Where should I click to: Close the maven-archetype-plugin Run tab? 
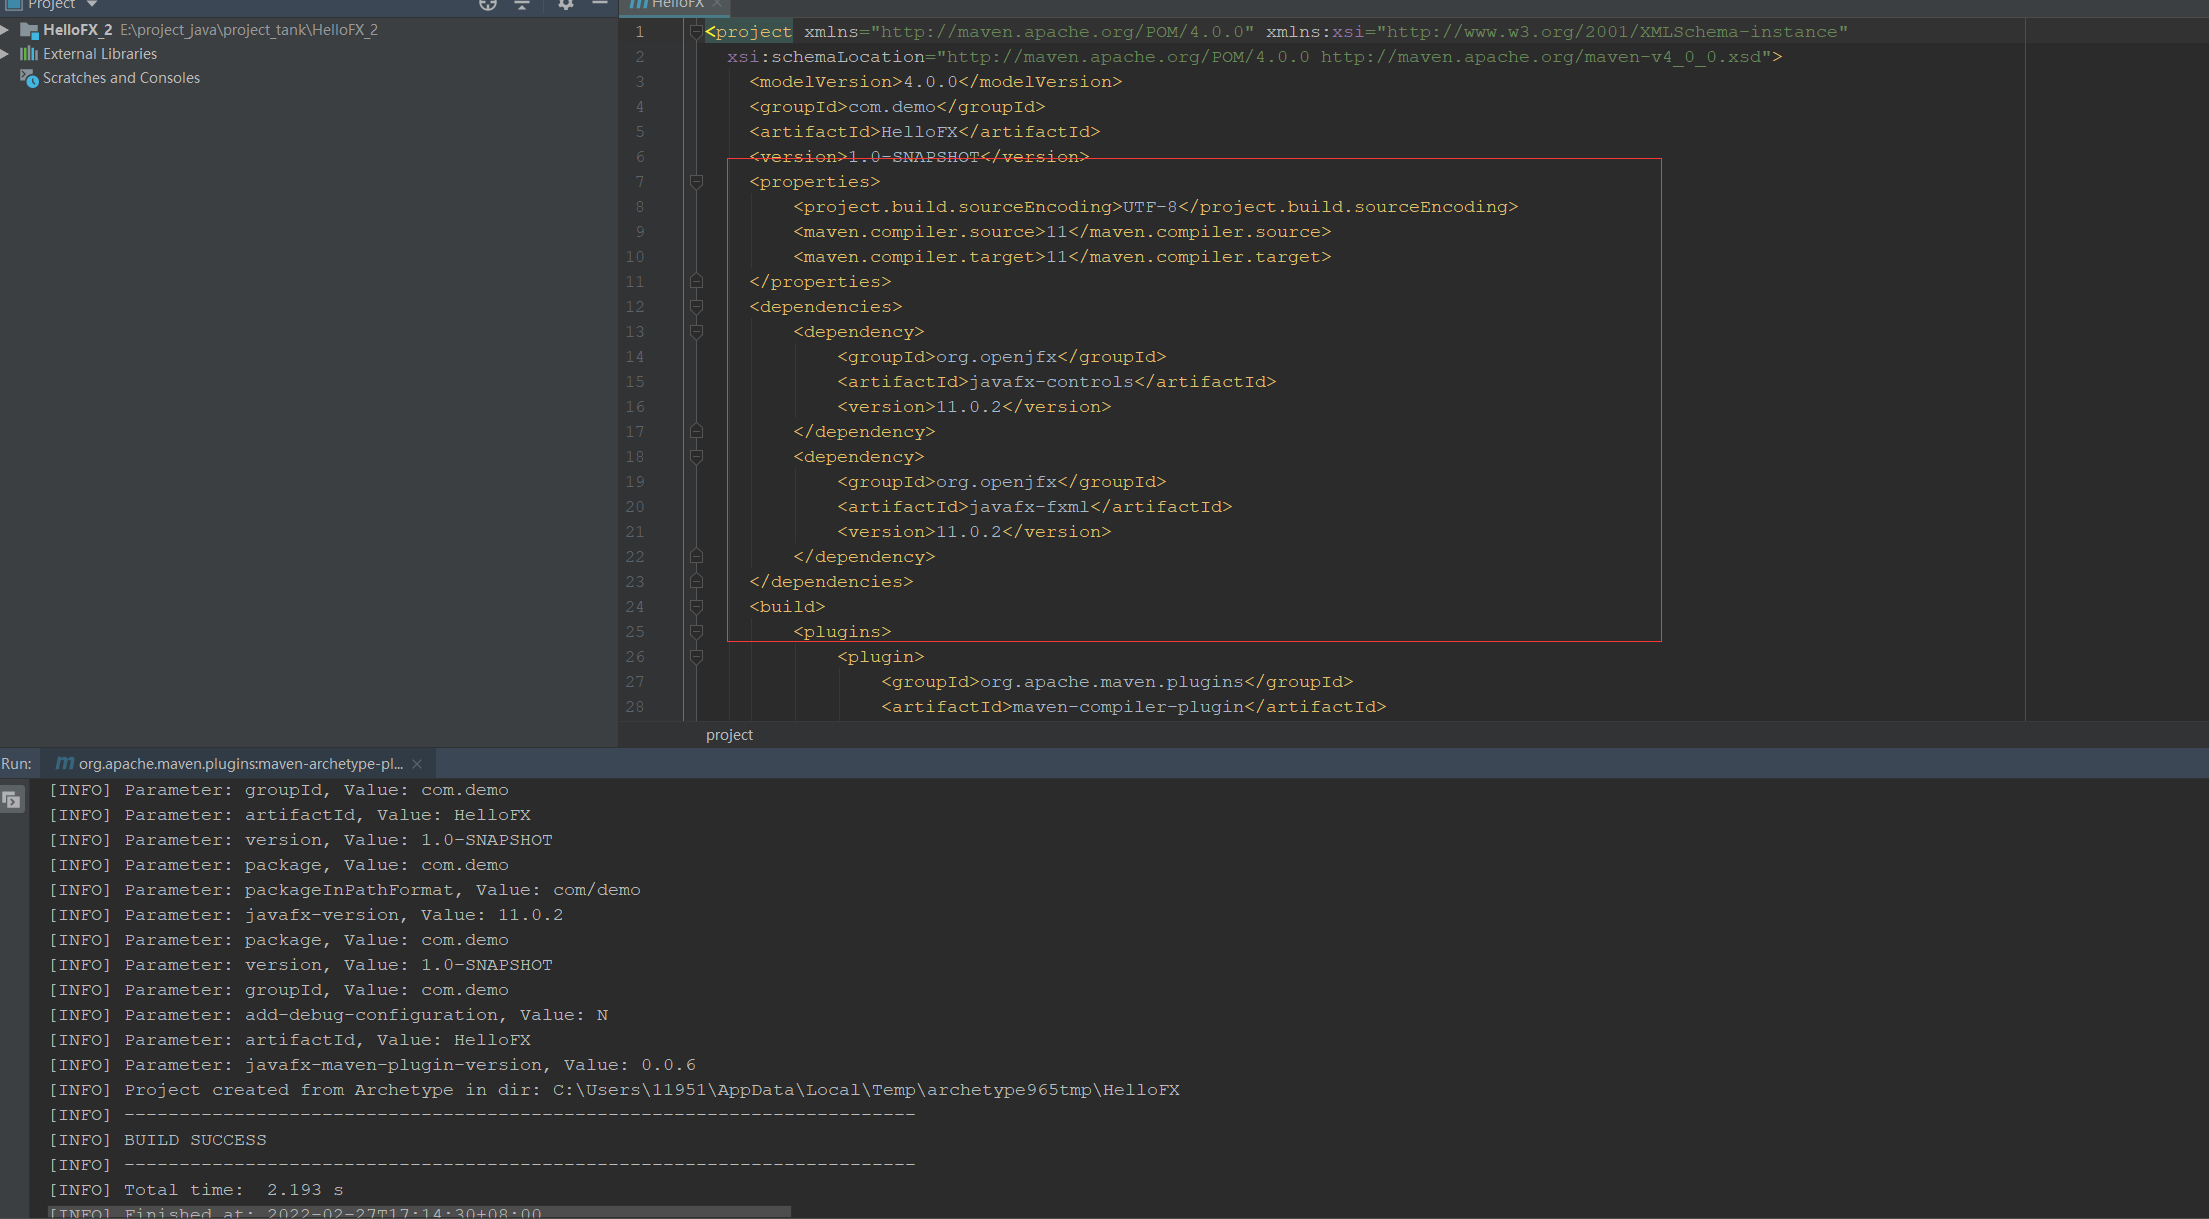[417, 764]
